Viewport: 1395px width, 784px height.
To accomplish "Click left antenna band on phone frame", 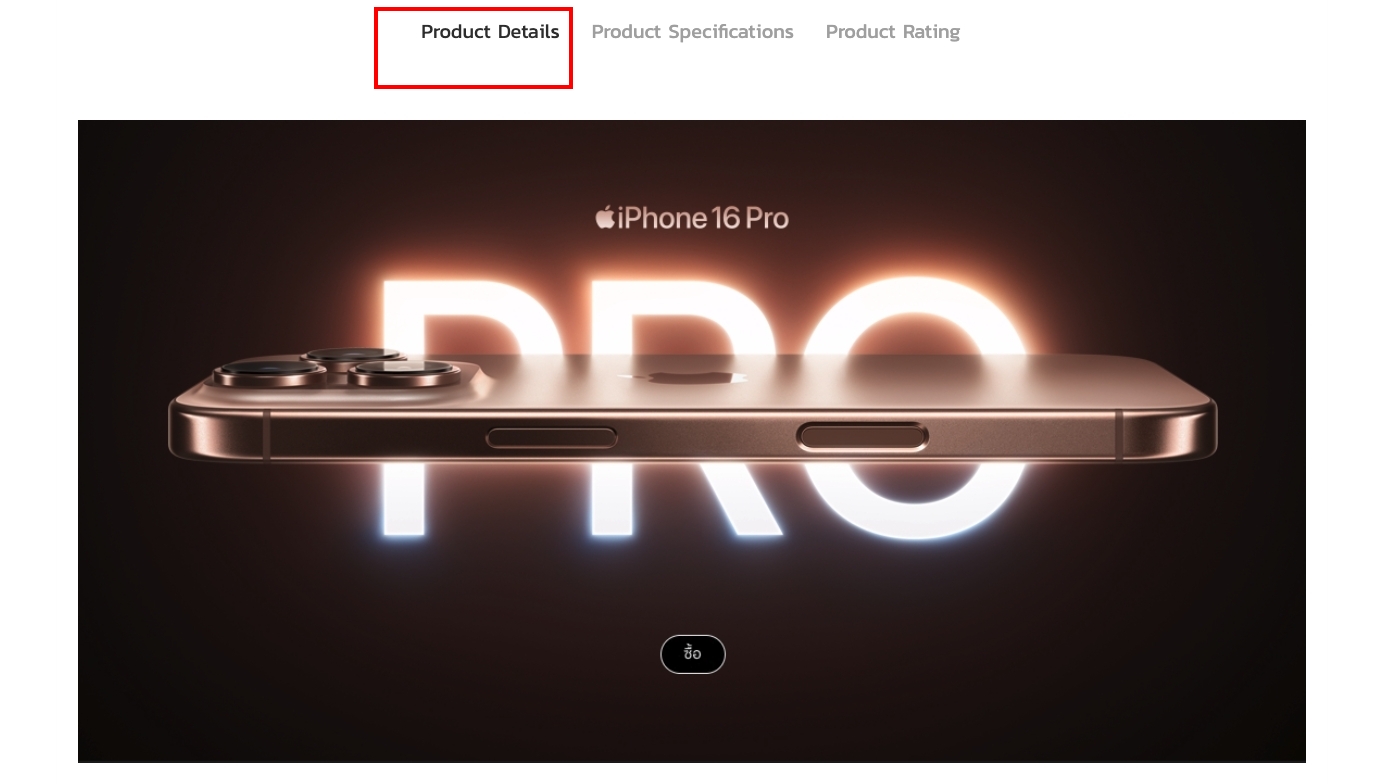I will click(267, 436).
